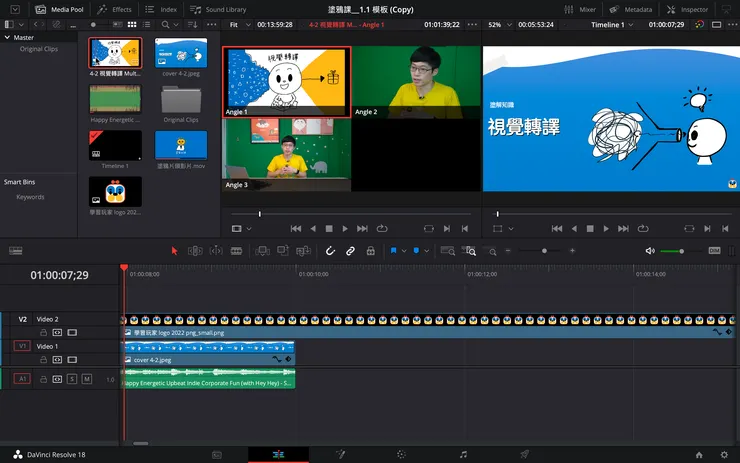Solo the A1 audio track
740x463 pixels.
pyautogui.click(x=72, y=379)
